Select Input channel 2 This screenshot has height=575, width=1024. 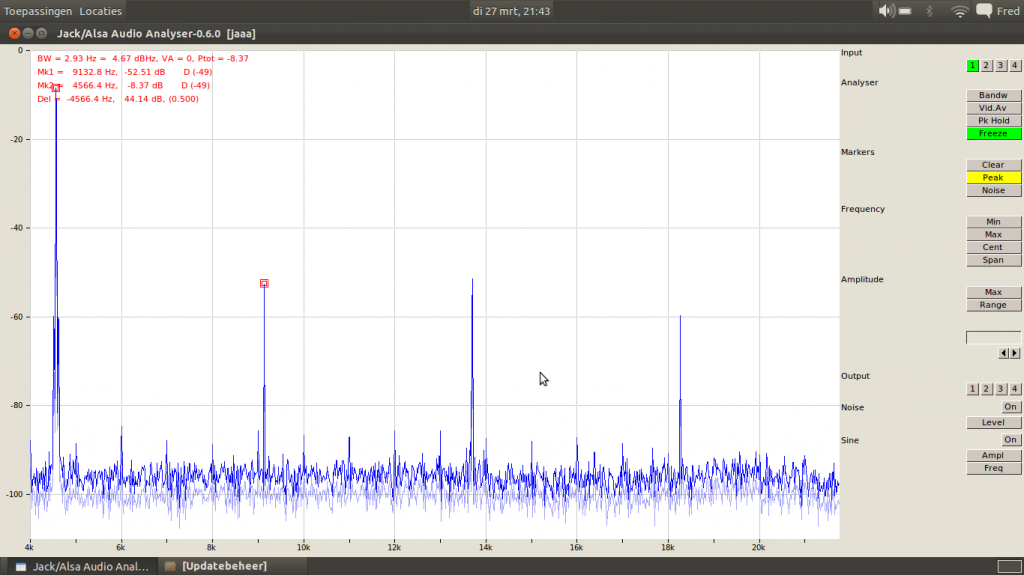tap(986, 65)
